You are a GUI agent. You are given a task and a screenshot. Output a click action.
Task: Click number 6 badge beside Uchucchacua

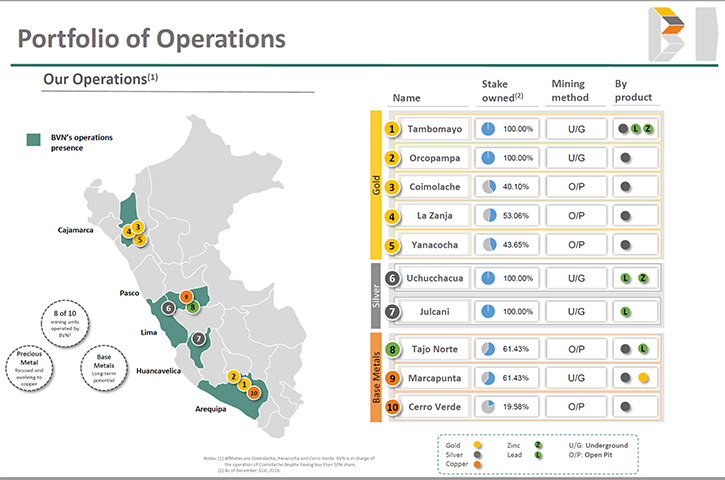pyautogui.click(x=392, y=278)
